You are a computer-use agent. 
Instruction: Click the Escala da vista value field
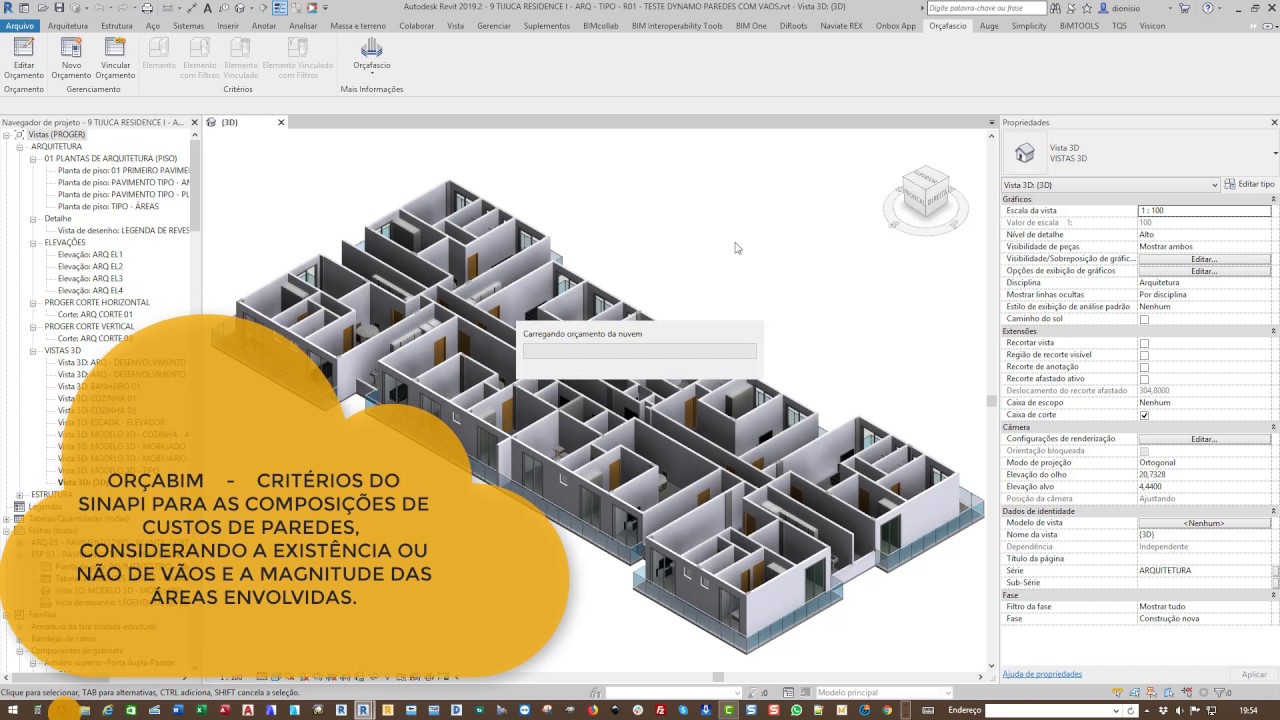(x=1204, y=211)
